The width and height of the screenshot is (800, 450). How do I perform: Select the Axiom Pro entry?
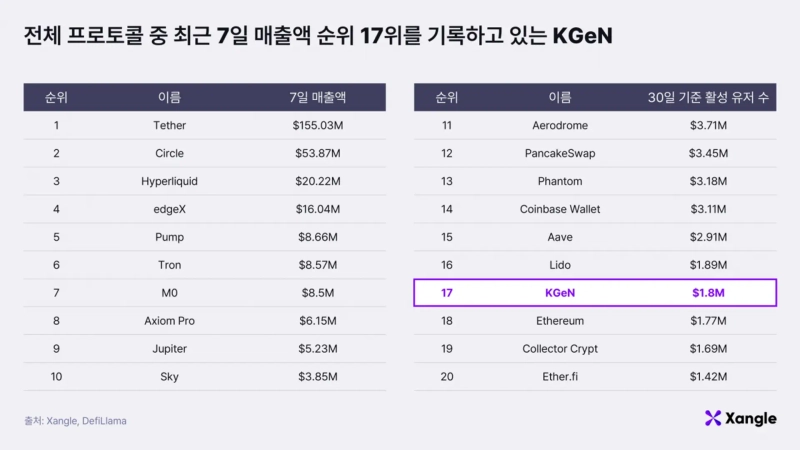click(170, 321)
